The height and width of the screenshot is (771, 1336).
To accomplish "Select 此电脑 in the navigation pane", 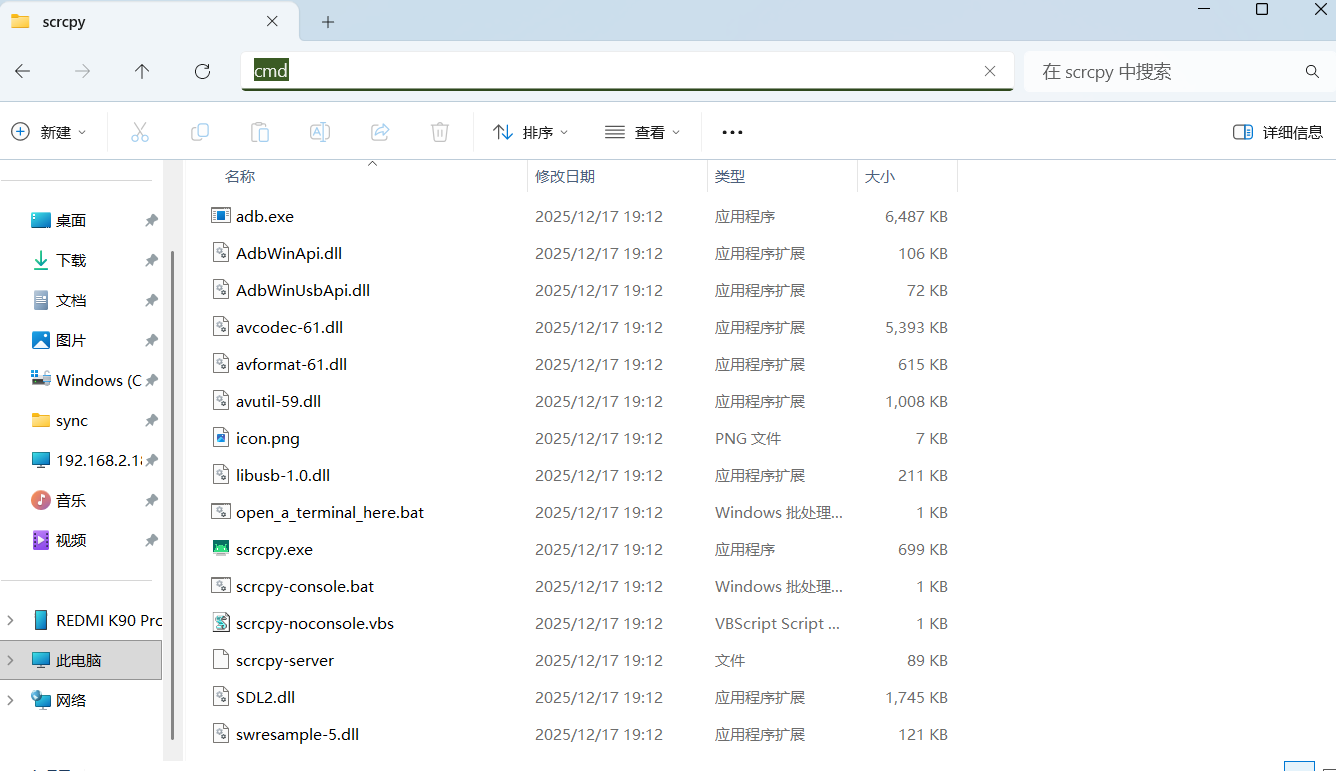I will pos(81,660).
